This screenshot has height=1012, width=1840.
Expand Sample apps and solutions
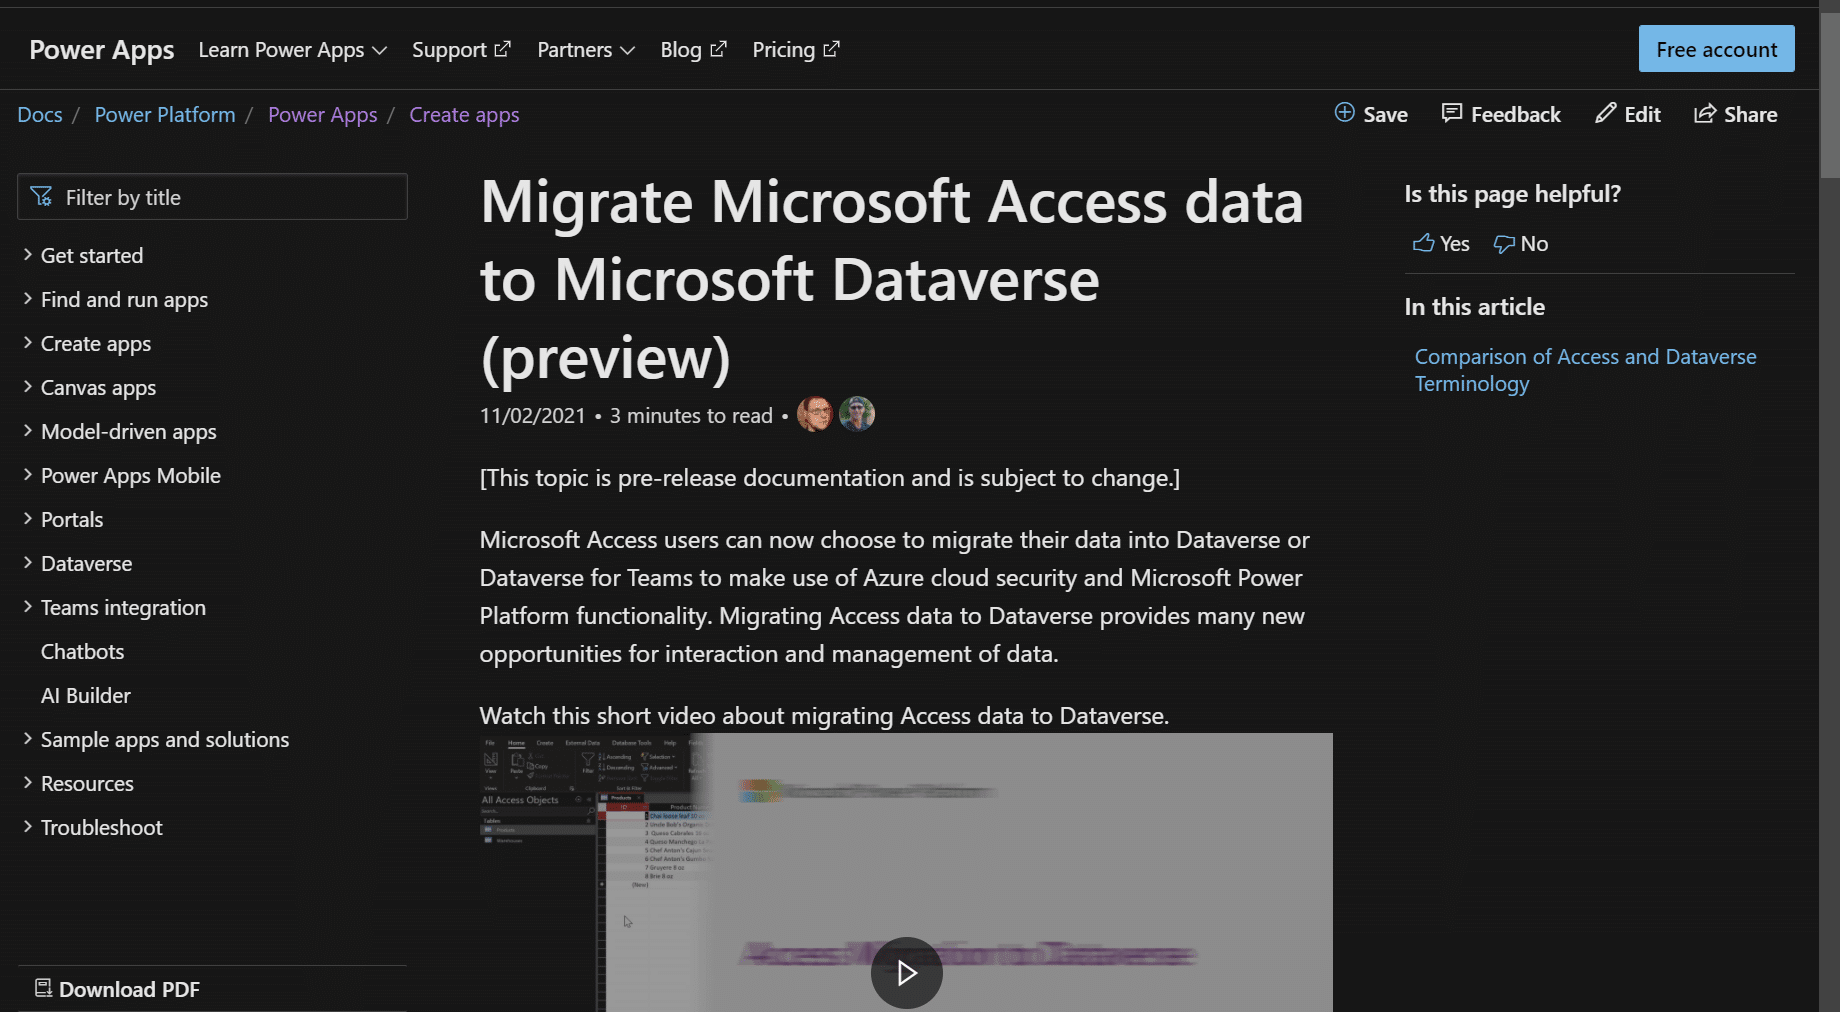click(x=28, y=739)
